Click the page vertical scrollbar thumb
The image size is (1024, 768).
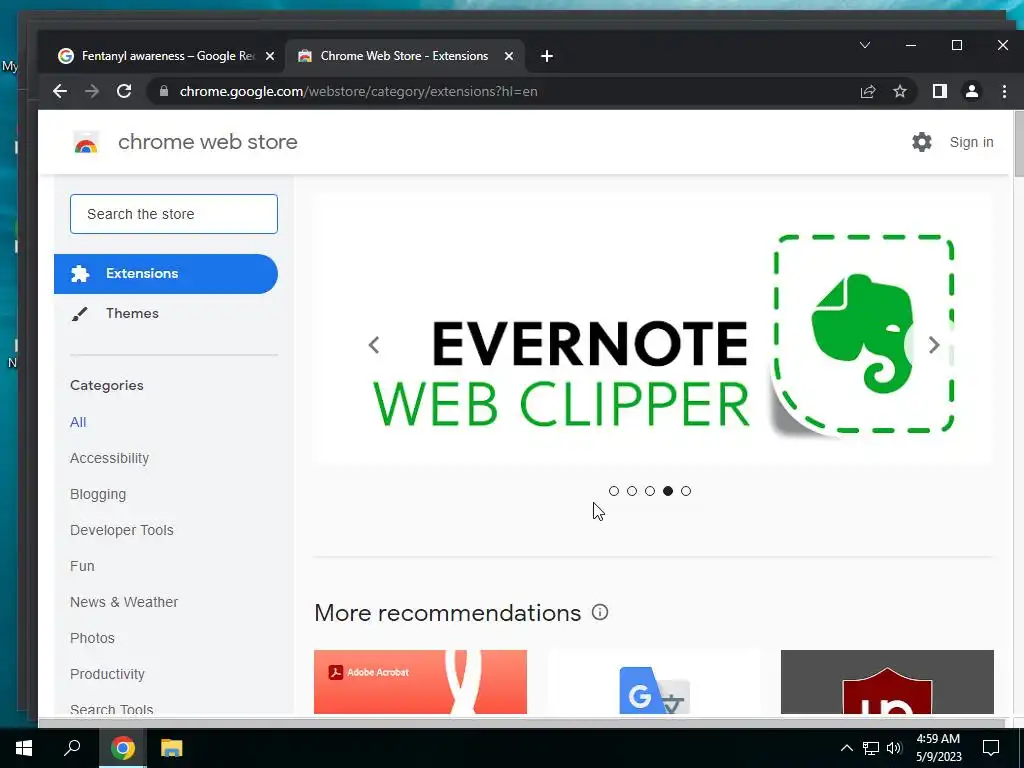point(1019,144)
